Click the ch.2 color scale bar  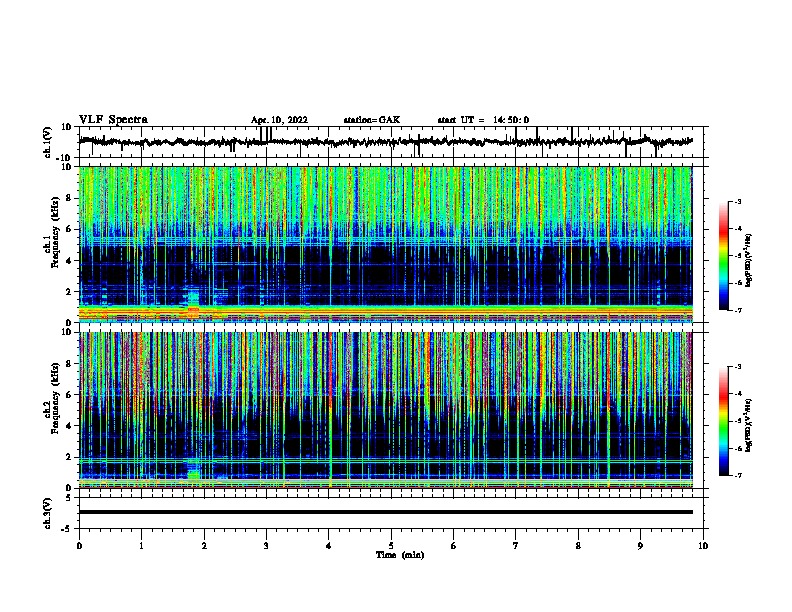(x=724, y=421)
